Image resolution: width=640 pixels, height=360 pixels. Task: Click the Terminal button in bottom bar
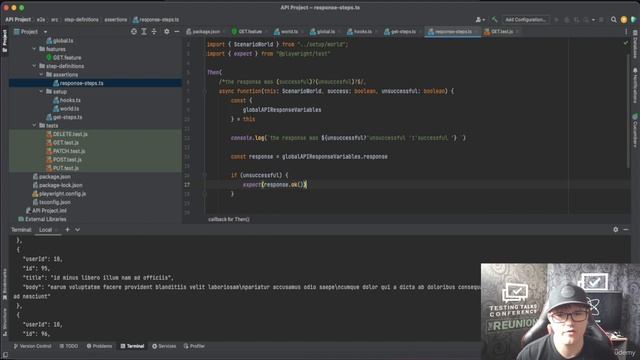pos(132,346)
